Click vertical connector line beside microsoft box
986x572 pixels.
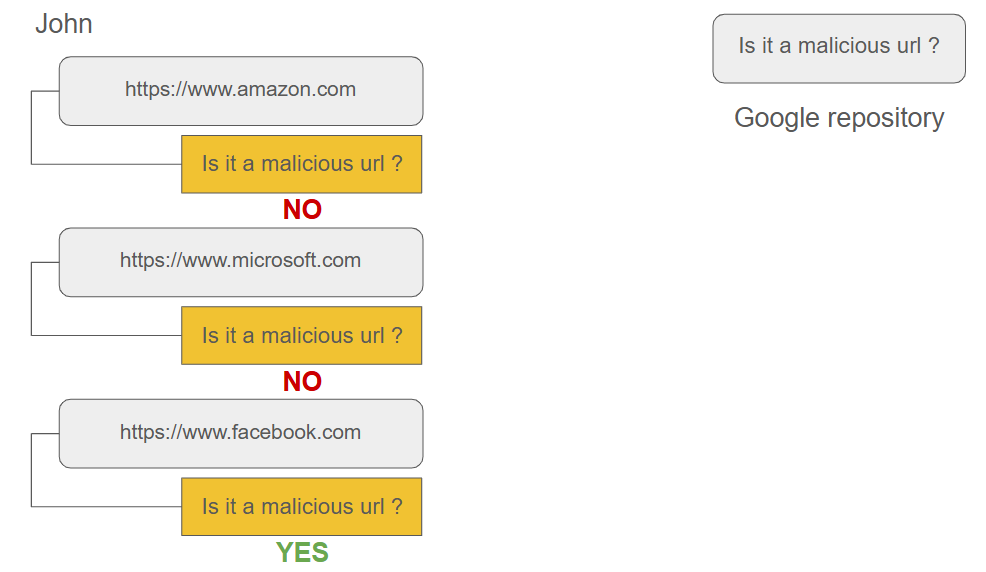pyautogui.click(x=31, y=299)
